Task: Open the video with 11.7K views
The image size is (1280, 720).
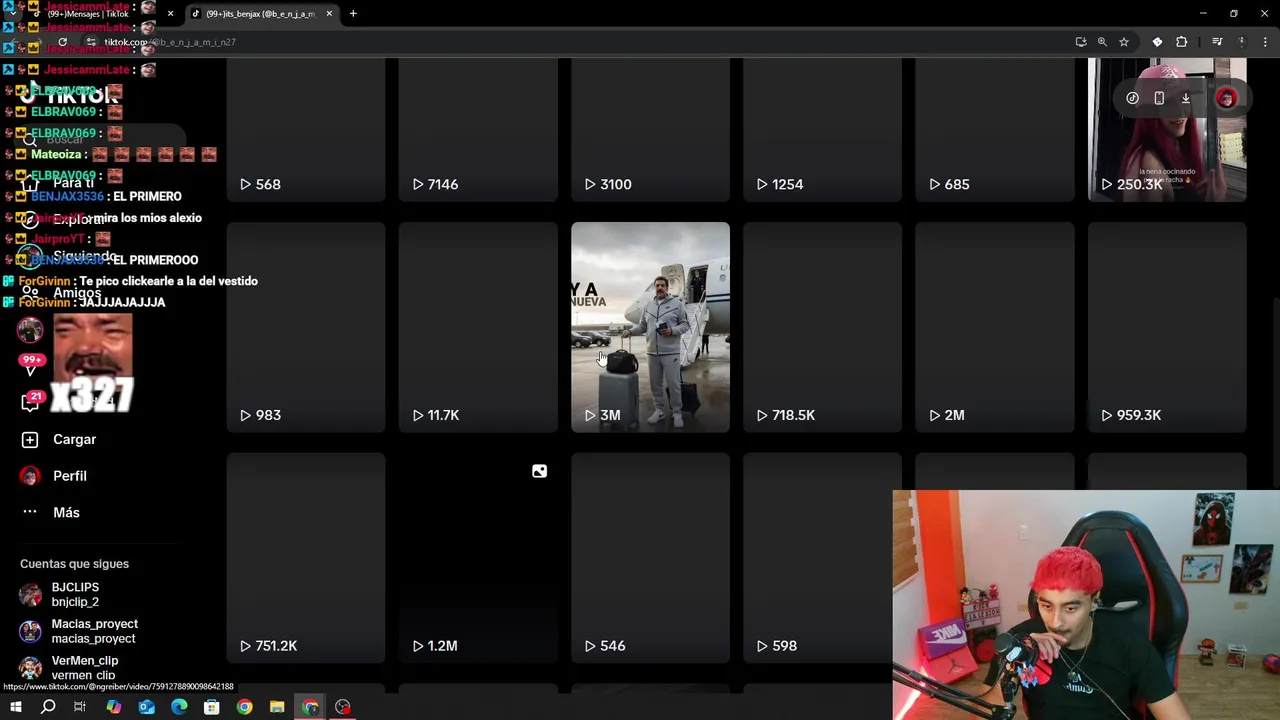Action: click(478, 327)
